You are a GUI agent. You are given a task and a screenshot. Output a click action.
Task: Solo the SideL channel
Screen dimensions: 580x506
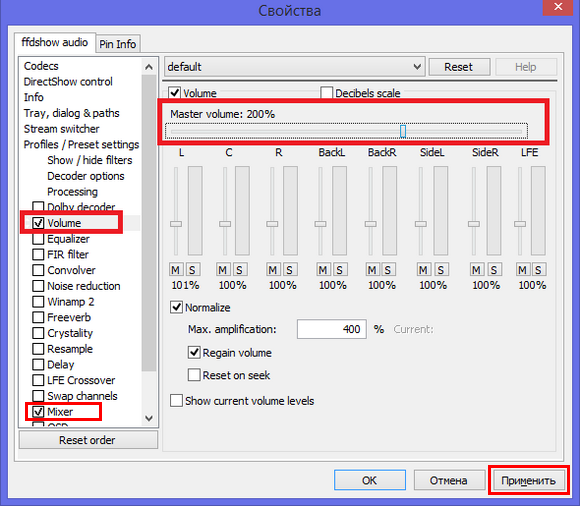pyautogui.click(x=441, y=270)
